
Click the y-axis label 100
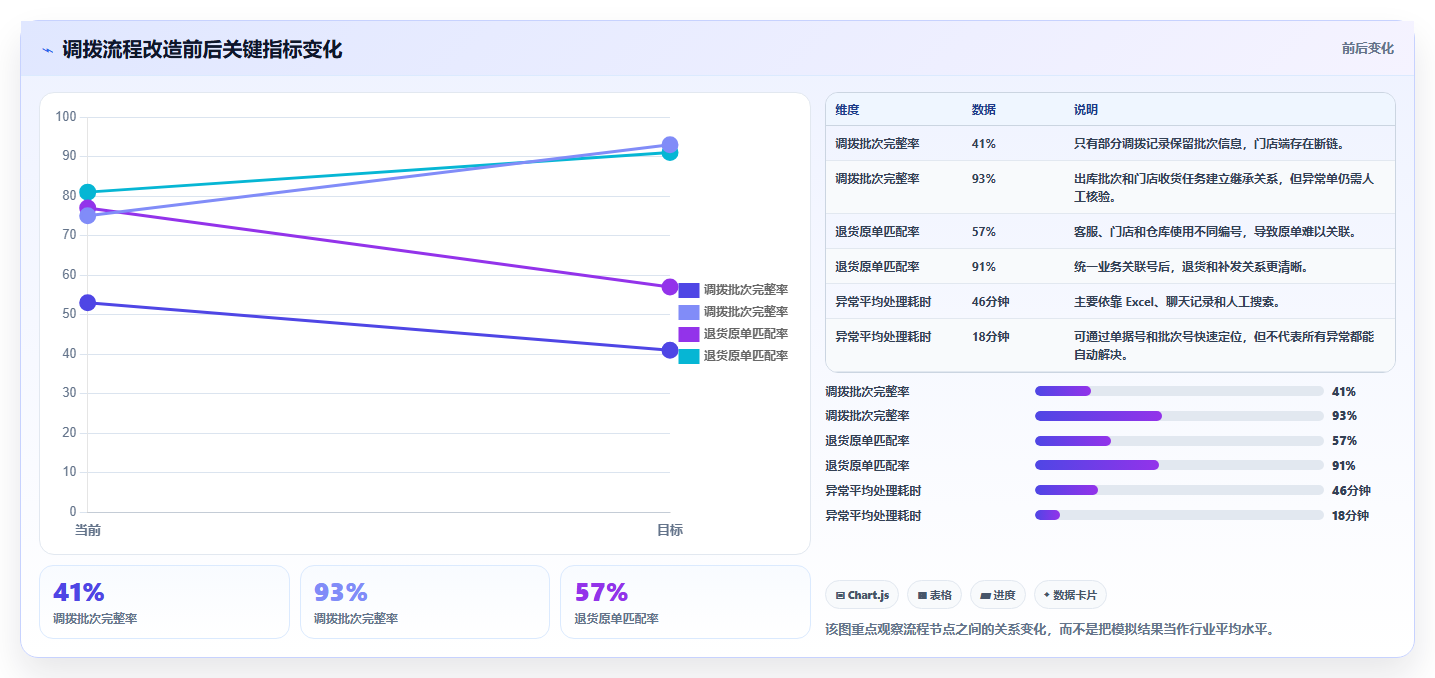[x=66, y=117]
